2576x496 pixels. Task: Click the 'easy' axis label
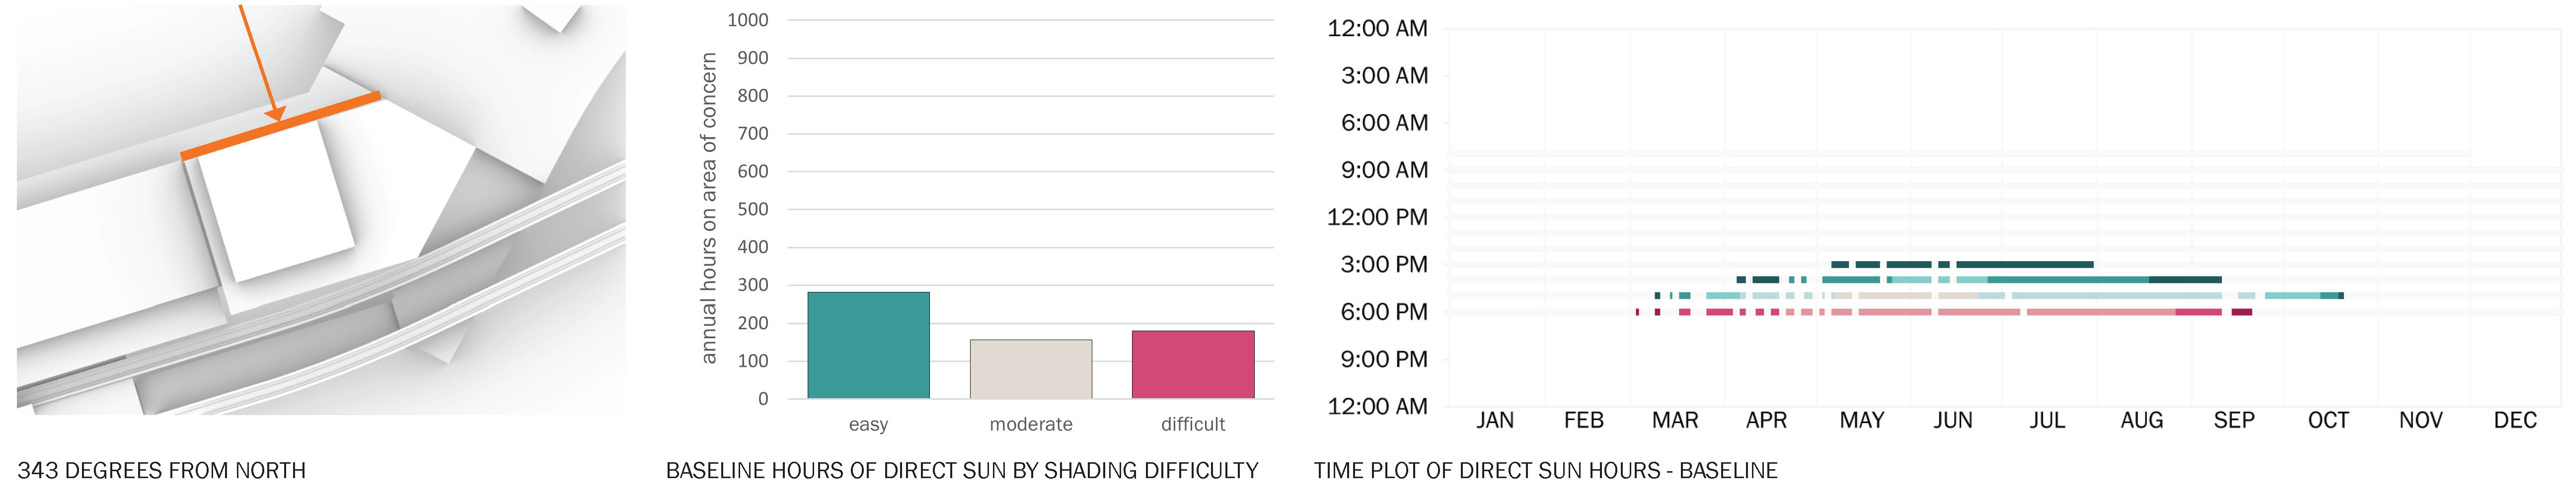point(868,424)
